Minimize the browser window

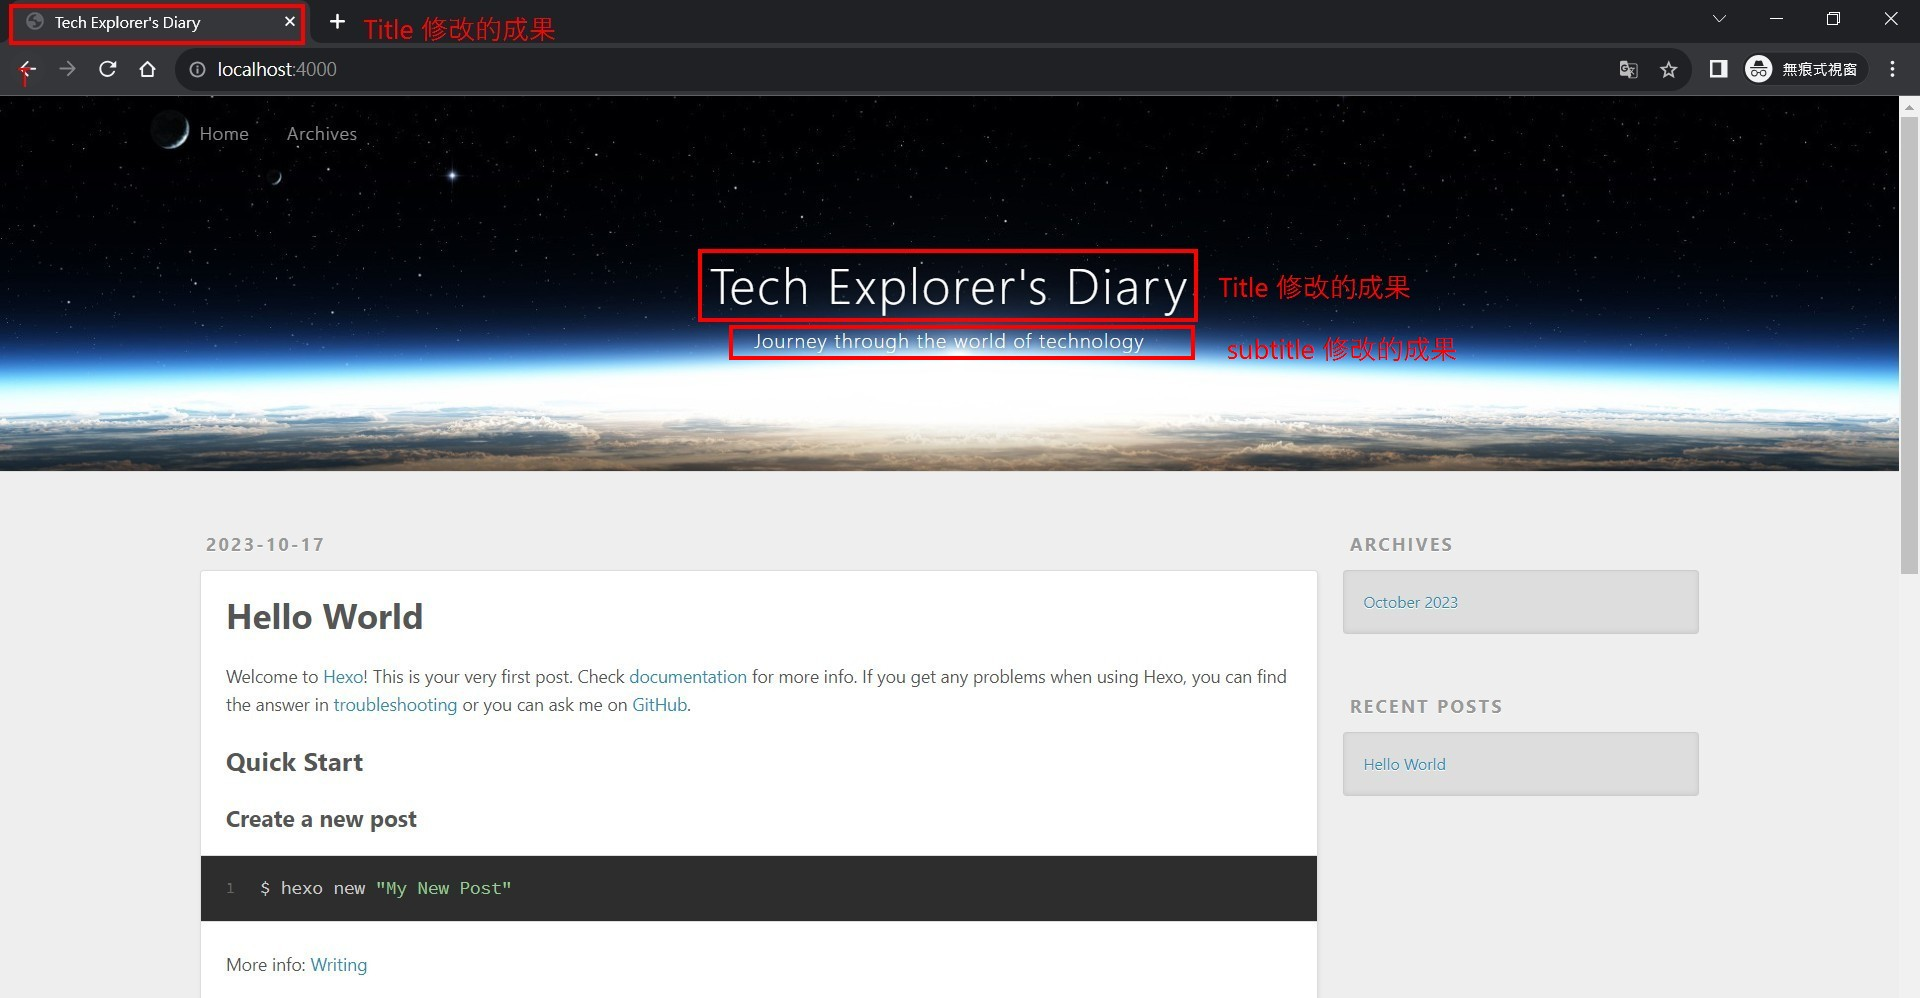(x=1776, y=19)
